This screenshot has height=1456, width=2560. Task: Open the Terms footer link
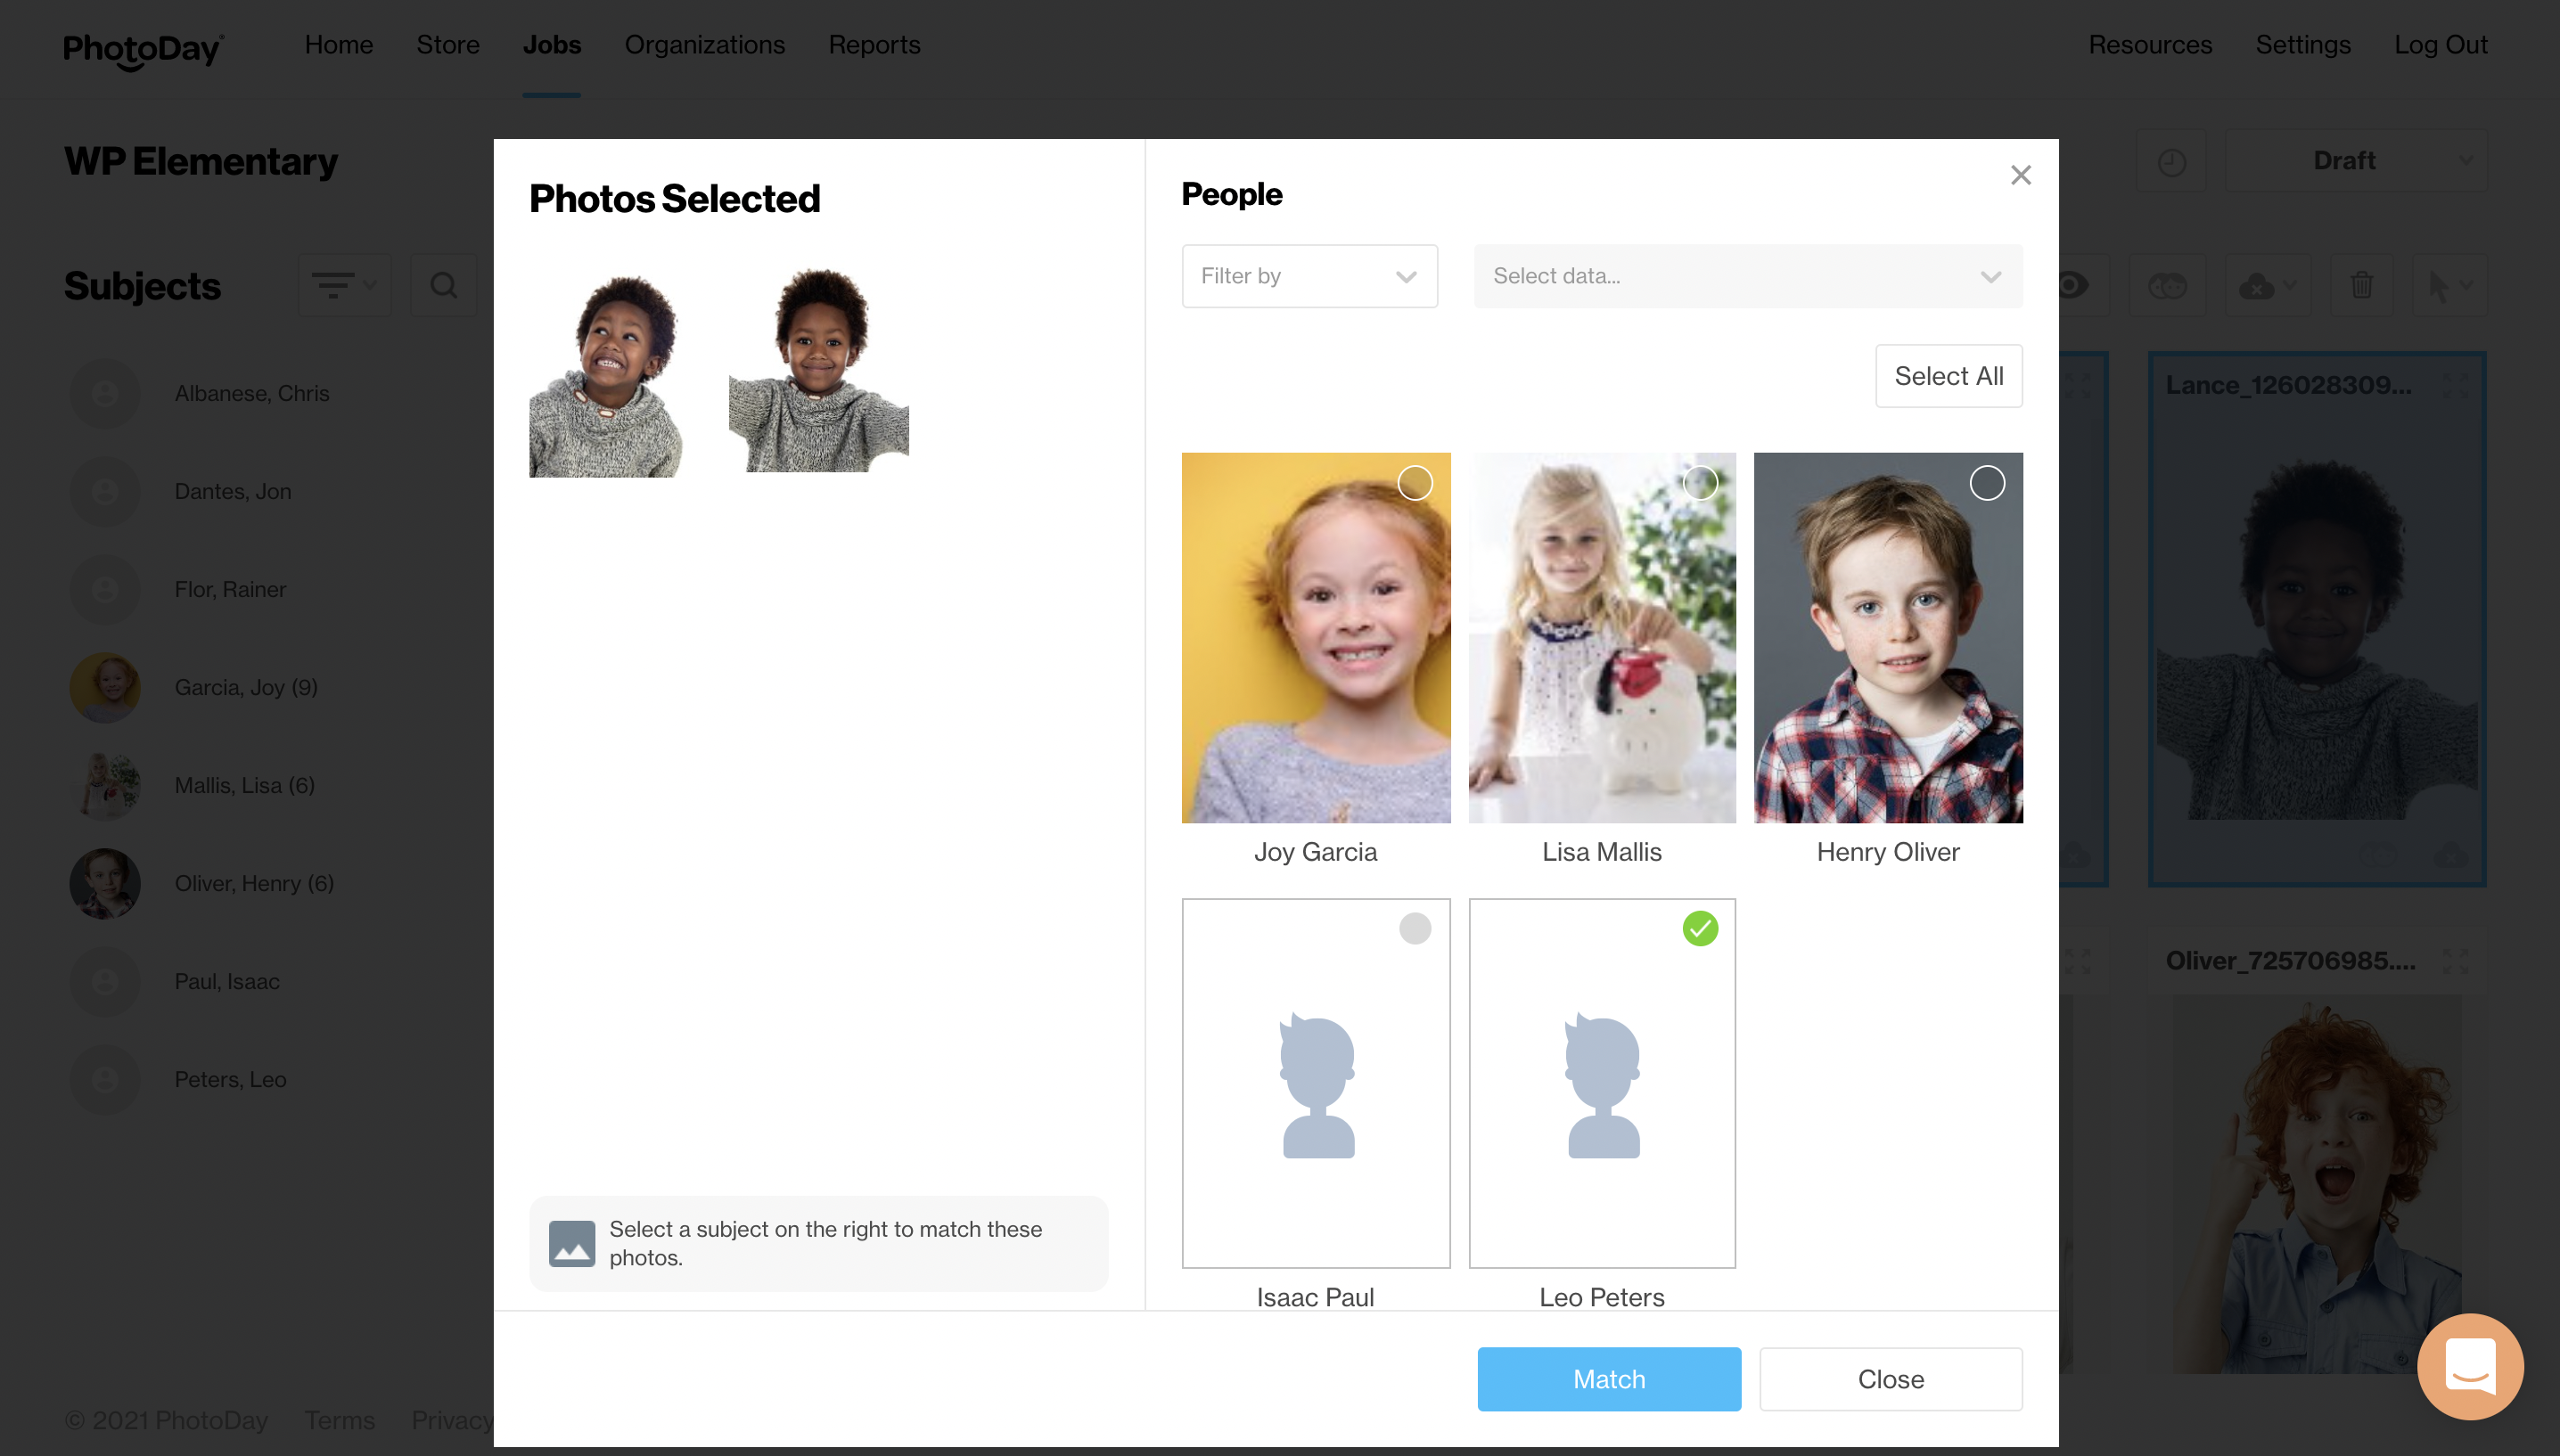(x=340, y=1420)
